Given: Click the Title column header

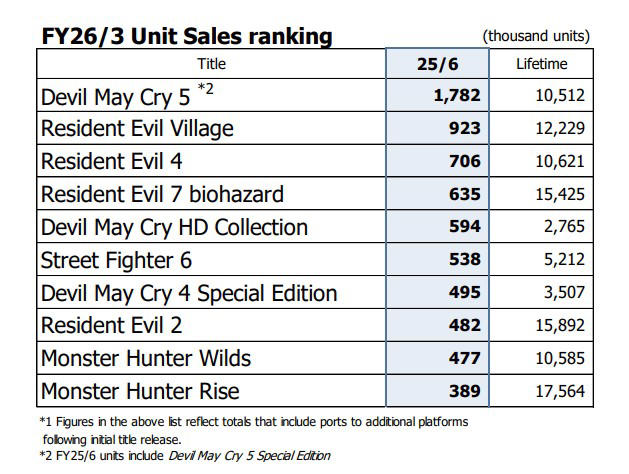Looking at the screenshot, I should (211, 64).
